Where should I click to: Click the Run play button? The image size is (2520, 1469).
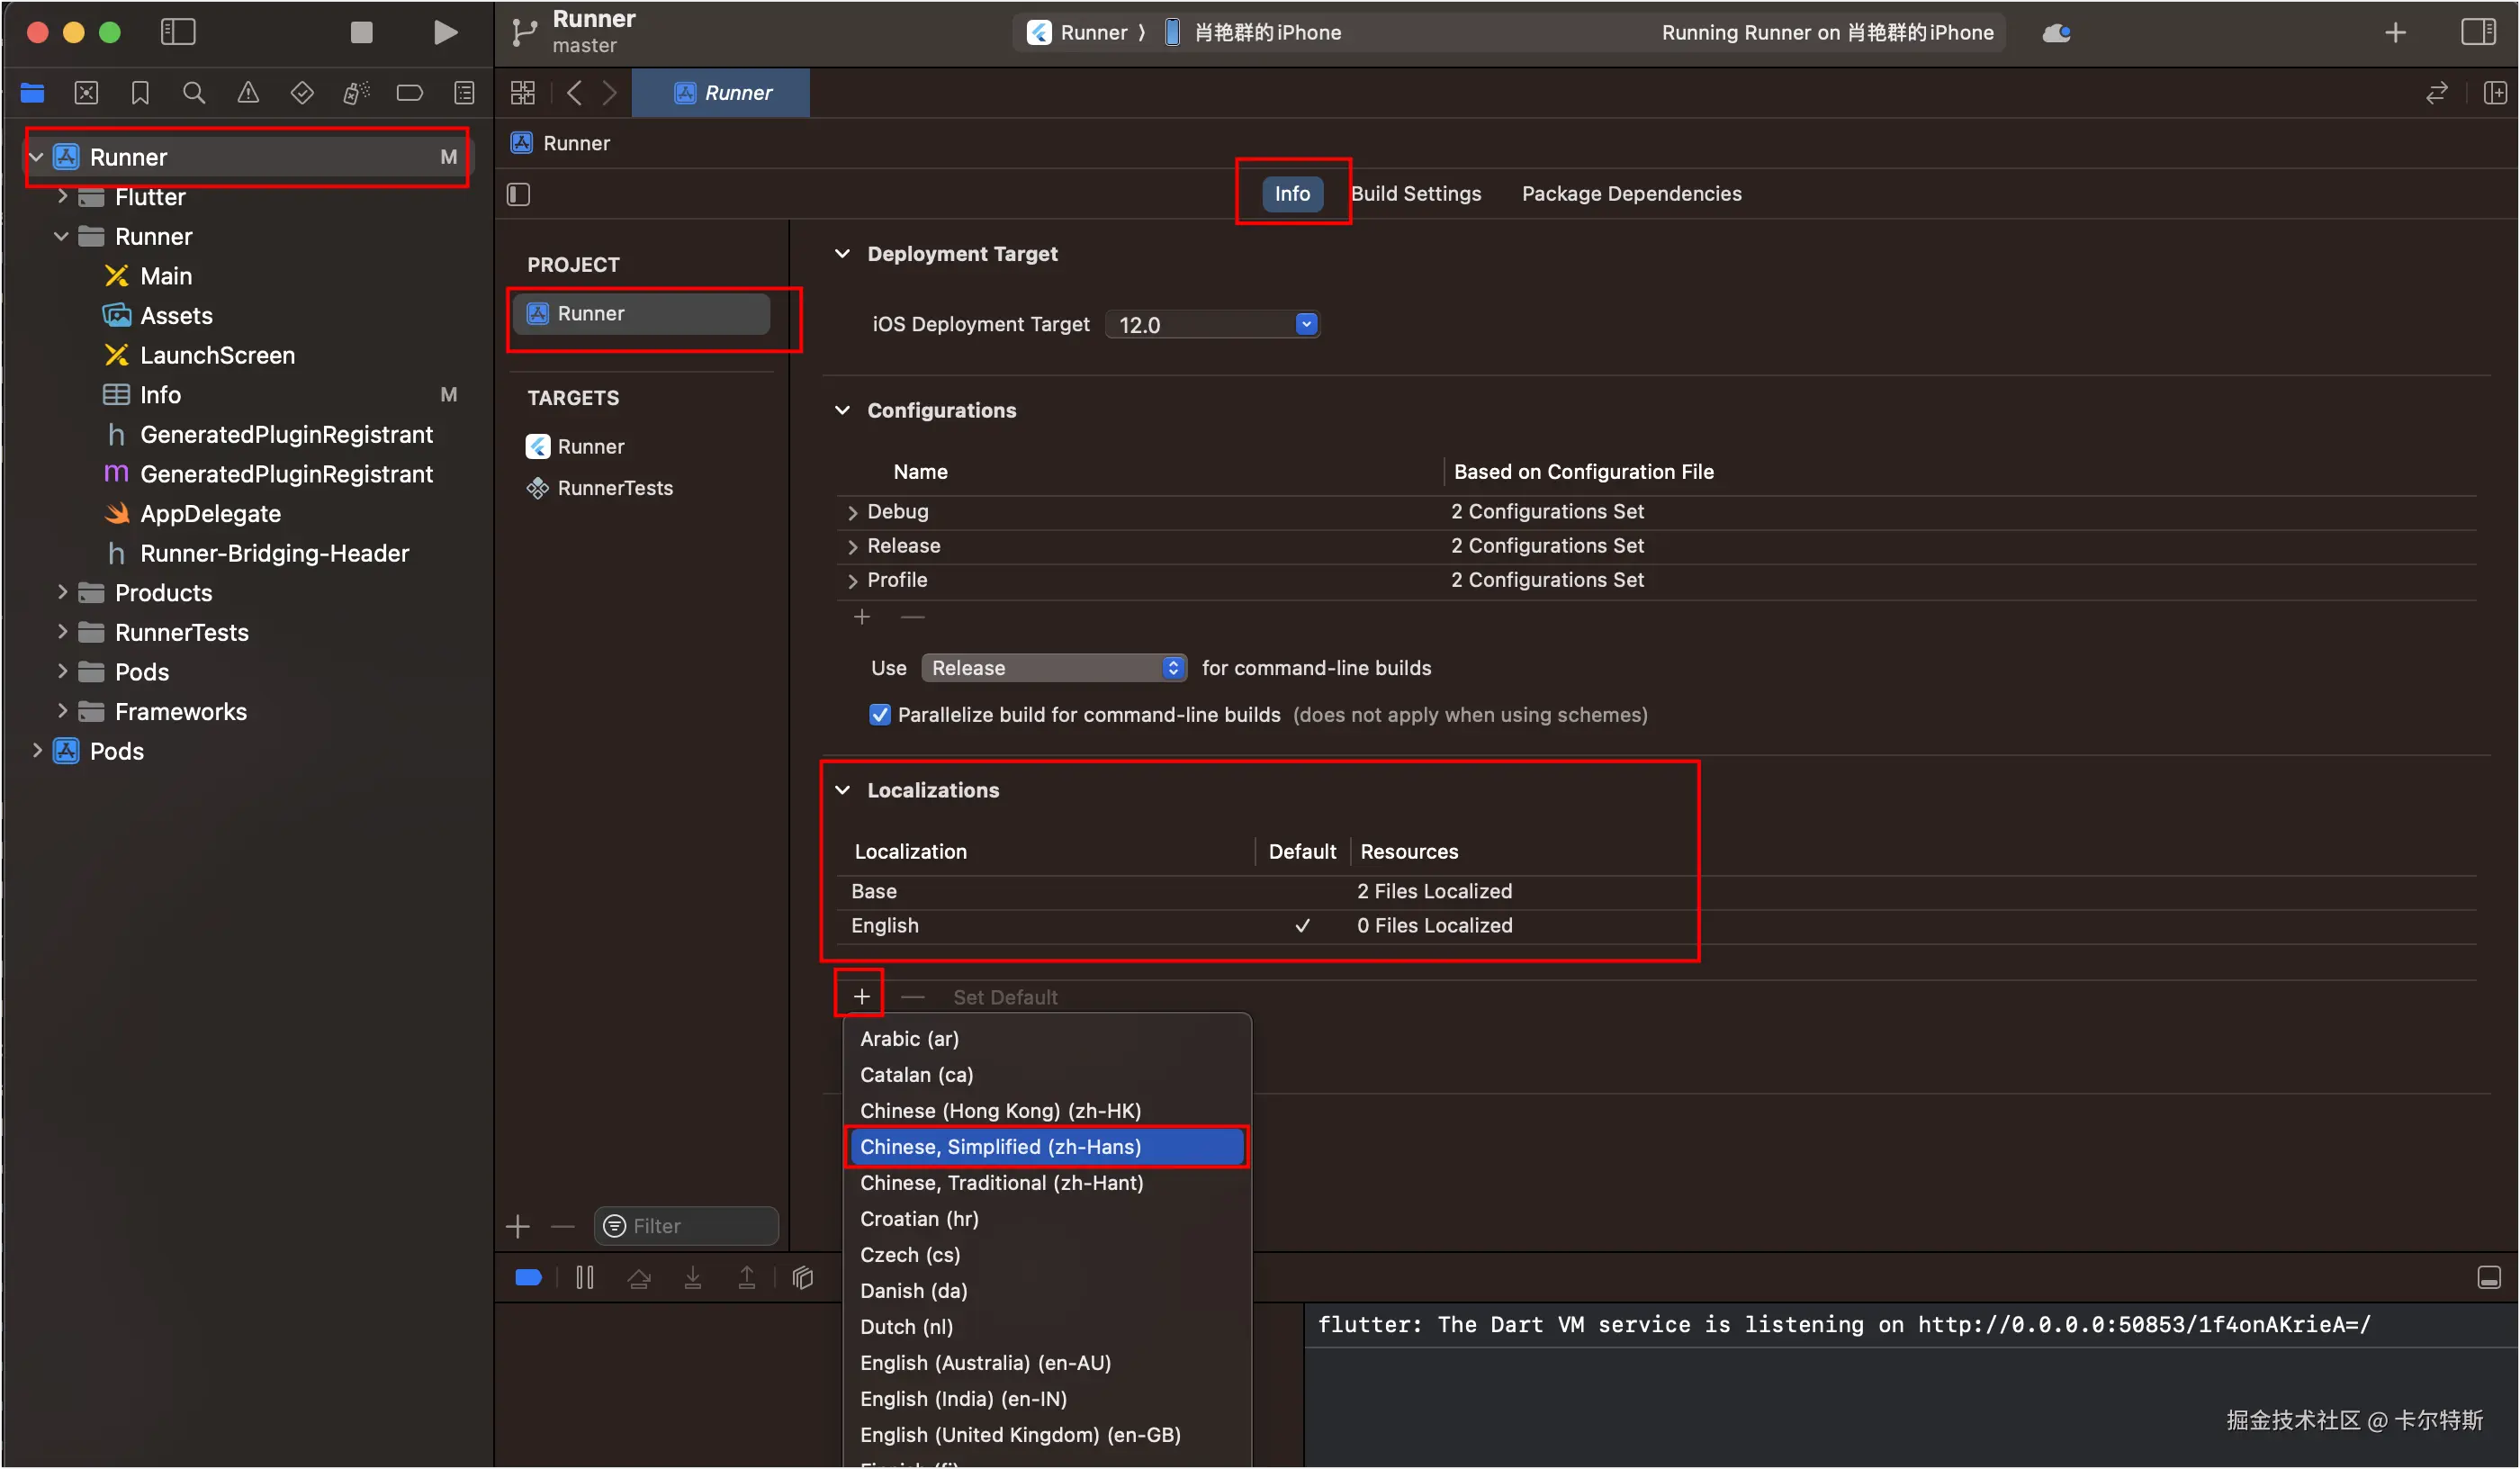click(445, 32)
